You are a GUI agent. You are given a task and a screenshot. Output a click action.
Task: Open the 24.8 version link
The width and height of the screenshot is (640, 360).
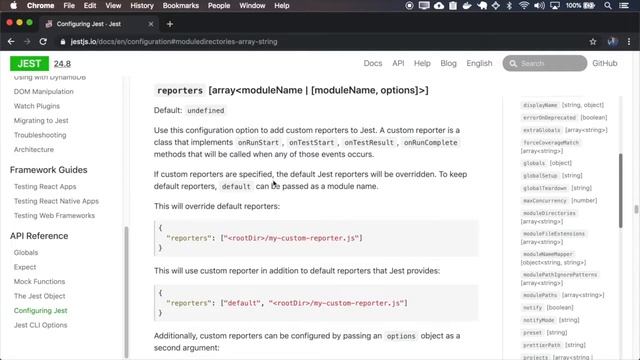62,64
